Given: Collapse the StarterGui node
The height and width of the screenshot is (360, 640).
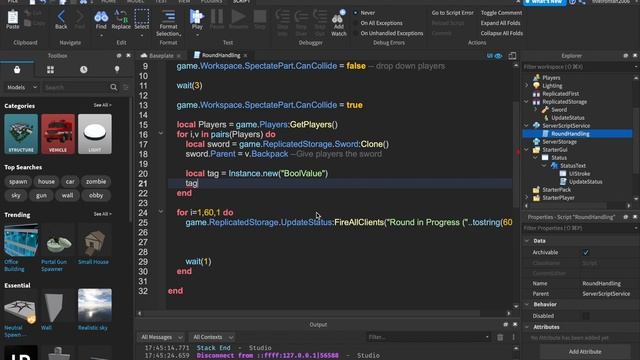Looking at the screenshot, I should tap(527, 150).
